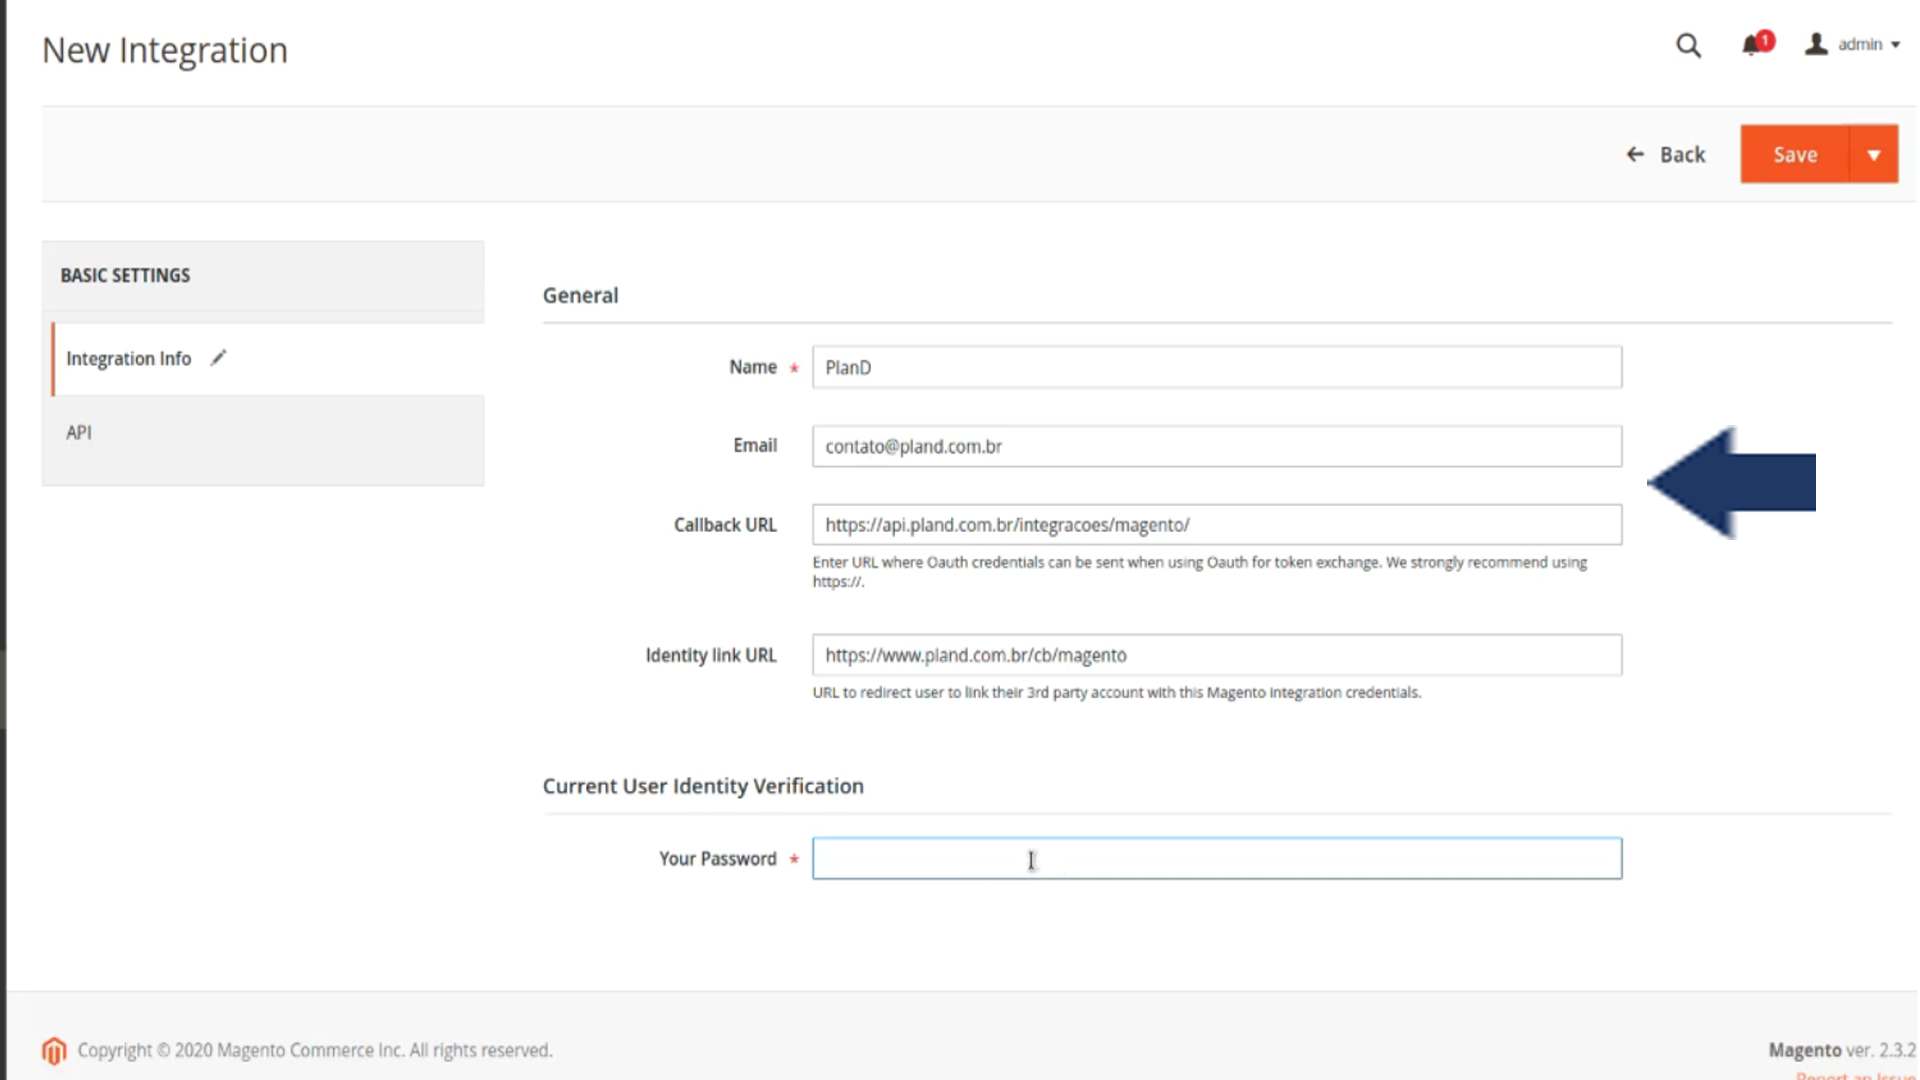
Task: Click the admin user avatar icon
Action: pyautogui.click(x=1816, y=44)
